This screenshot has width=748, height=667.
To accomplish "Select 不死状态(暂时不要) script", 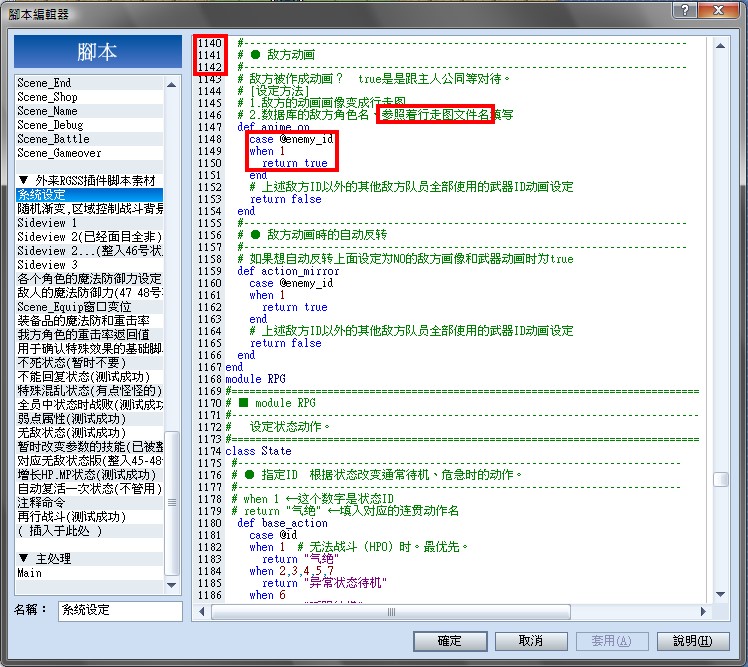I will point(89,363).
